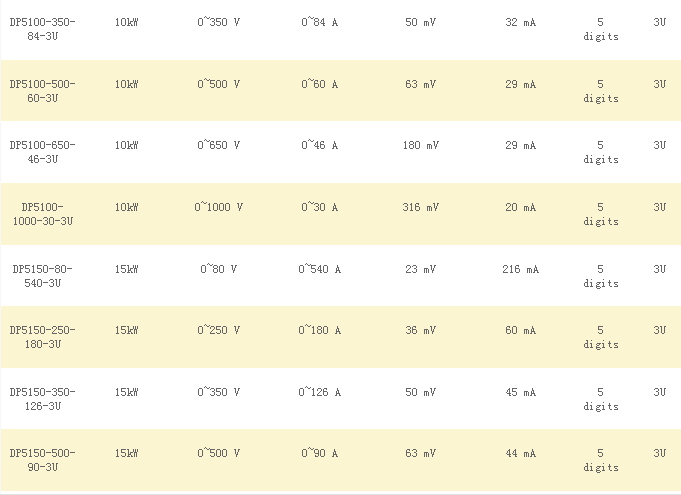681x495 pixels.
Task: Click the 0~80 V voltage cell
Action: pyautogui.click(x=219, y=269)
